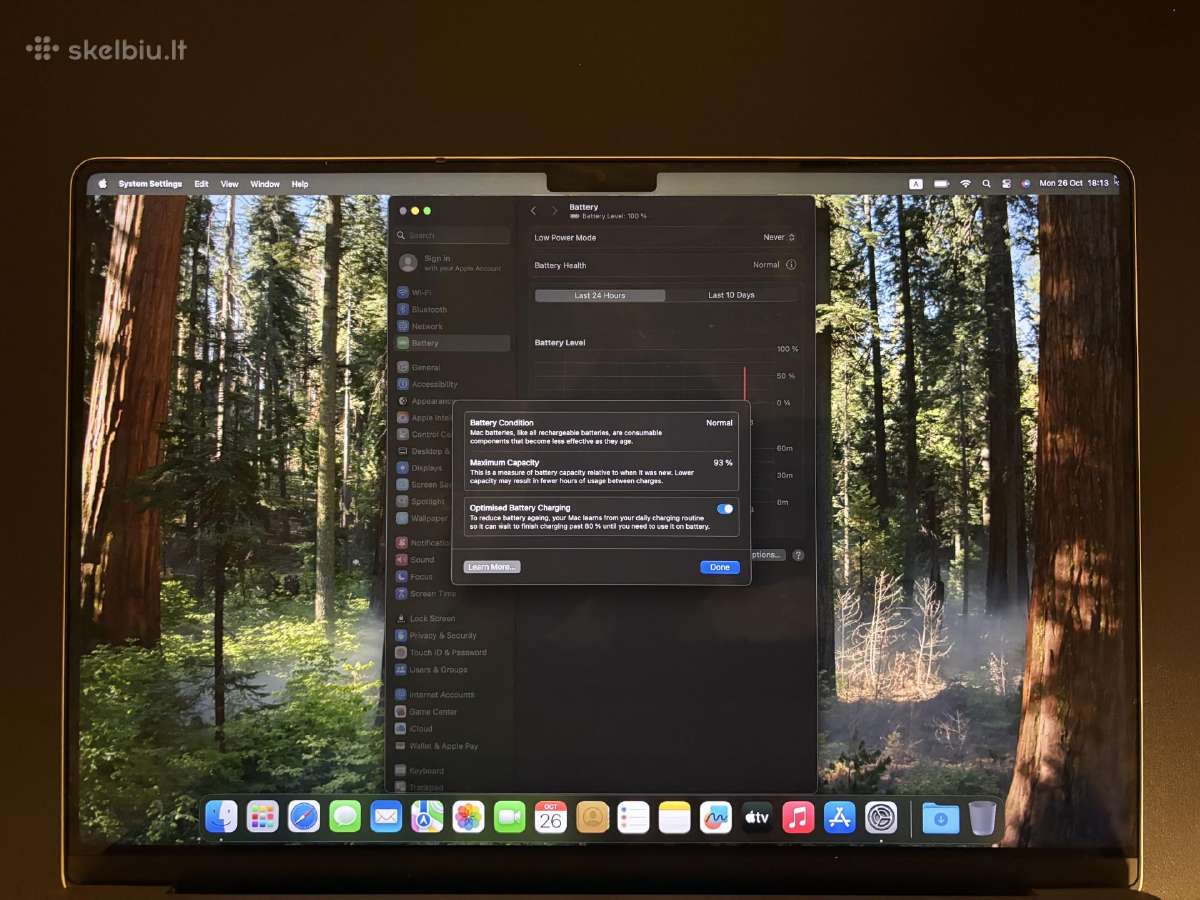
Task: Open Reminders from the Dock
Action: (x=633, y=817)
